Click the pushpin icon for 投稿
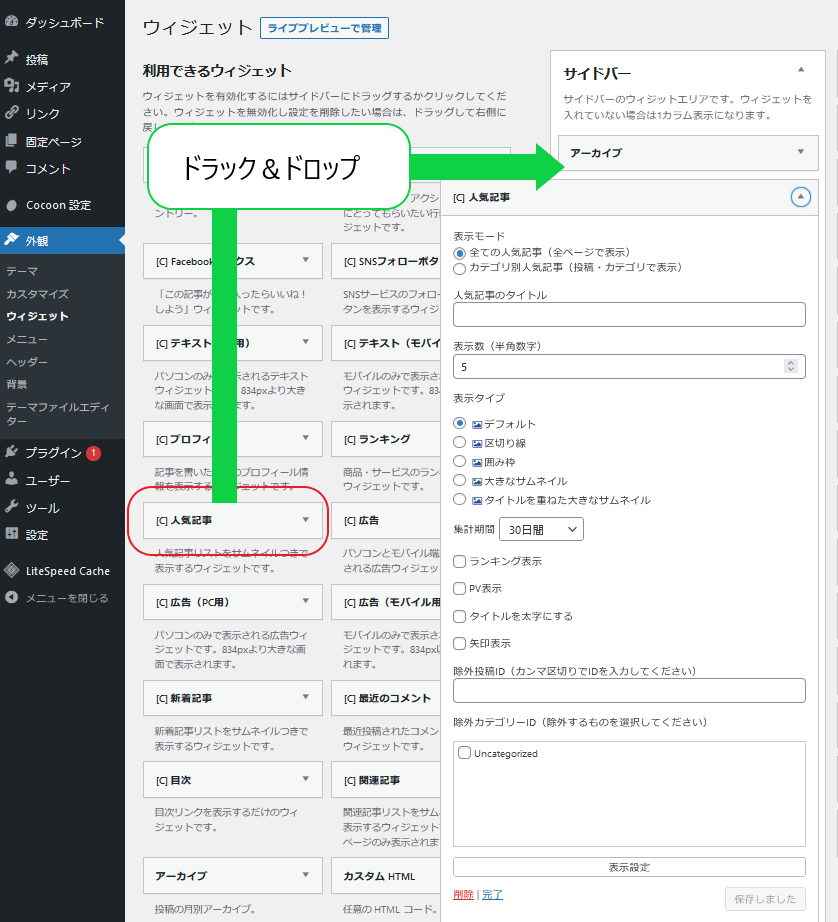This screenshot has height=922, width=838. click(x=12, y=59)
